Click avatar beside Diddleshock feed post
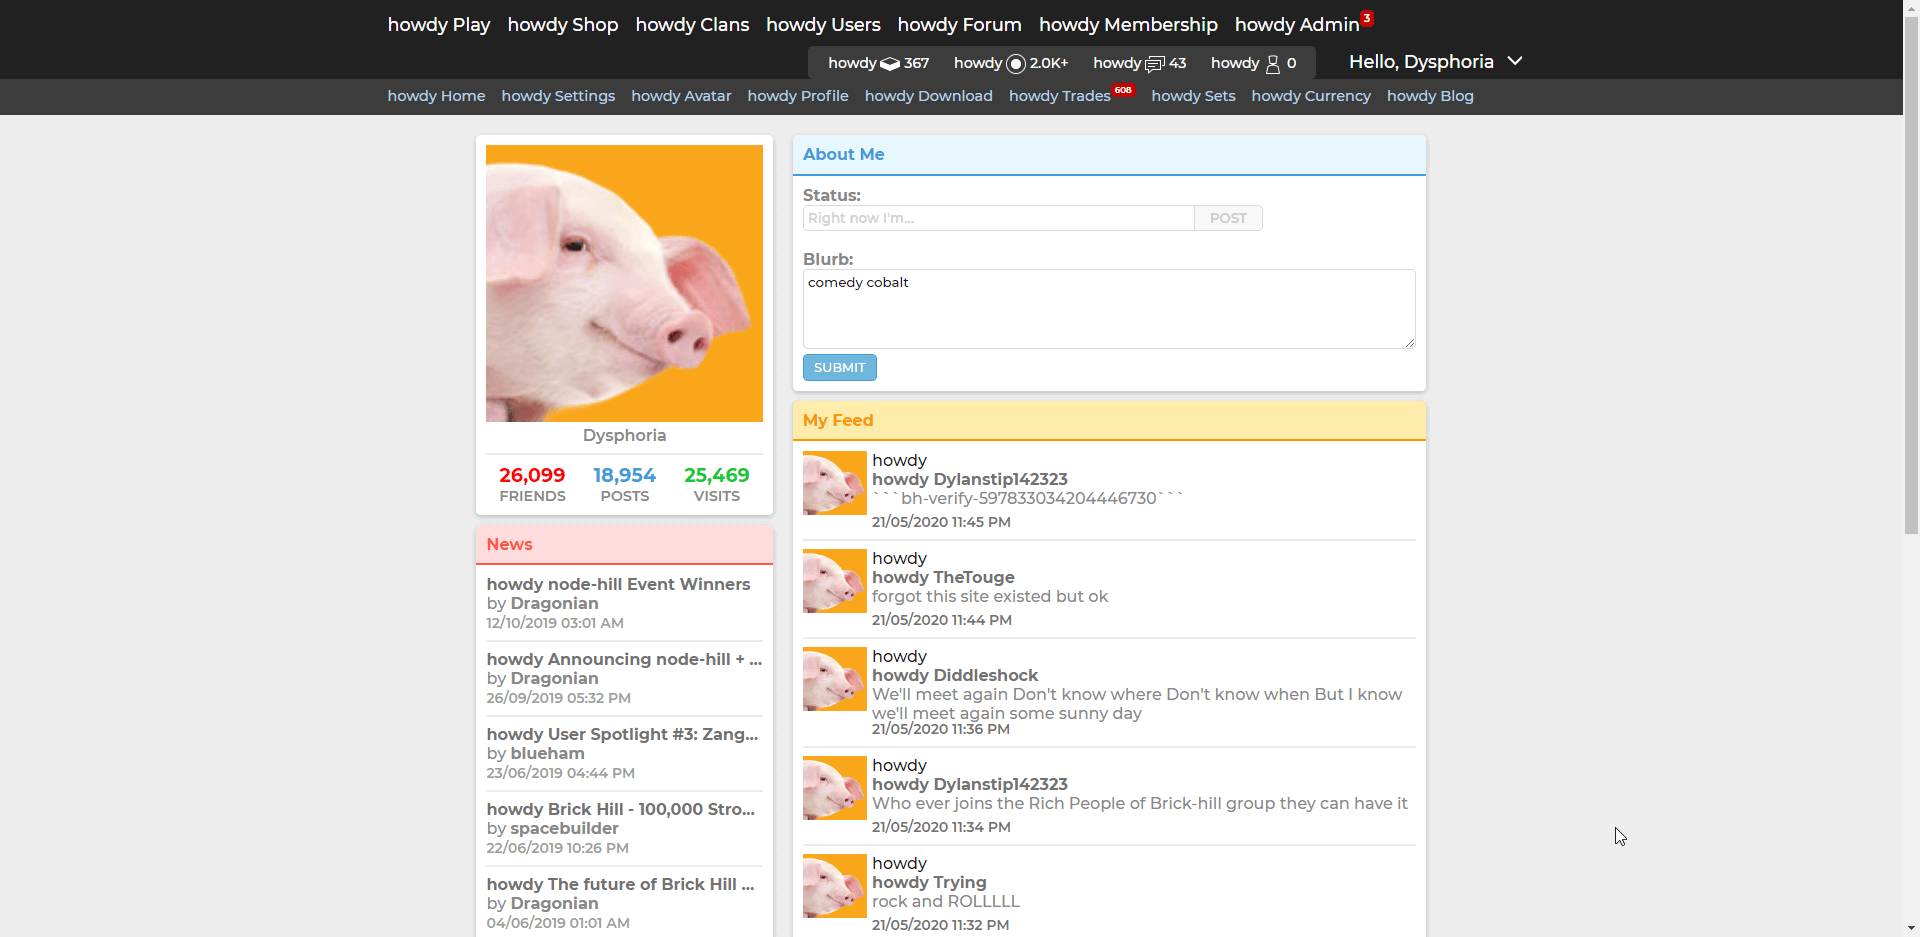Viewport: 1920px width, 937px height. point(835,679)
